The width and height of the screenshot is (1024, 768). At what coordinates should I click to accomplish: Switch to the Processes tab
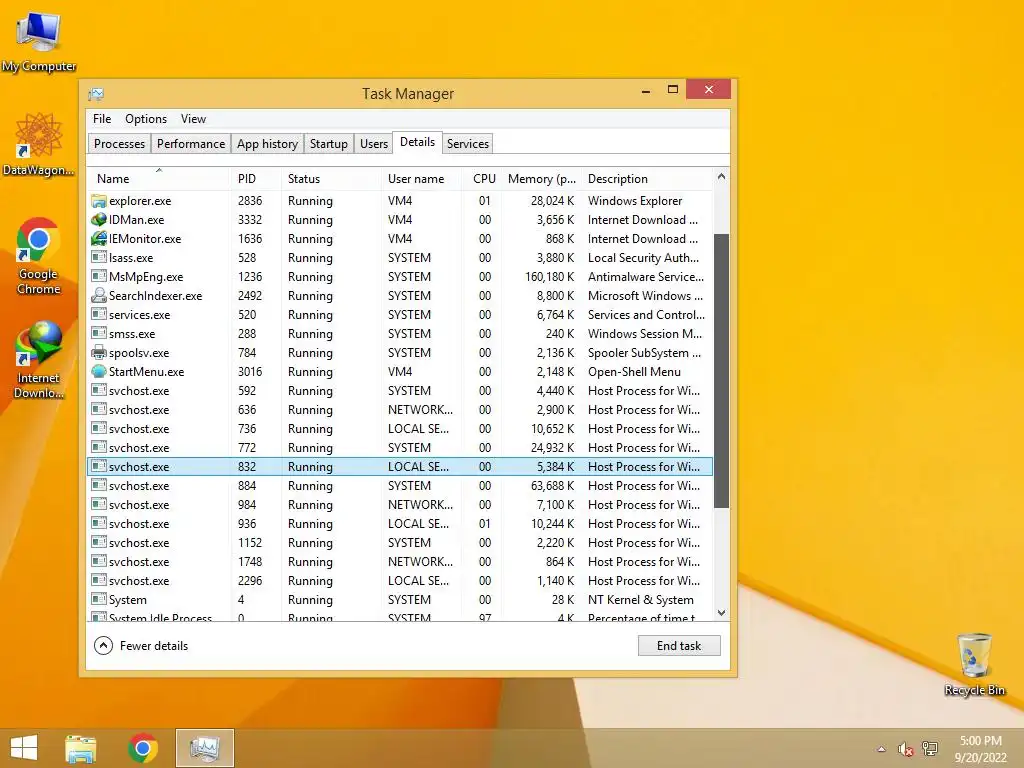120,144
